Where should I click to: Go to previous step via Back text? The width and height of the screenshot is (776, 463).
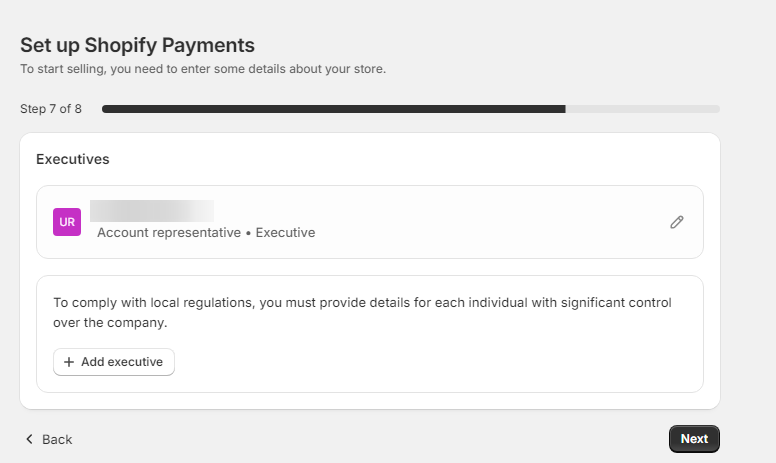coord(57,439)
